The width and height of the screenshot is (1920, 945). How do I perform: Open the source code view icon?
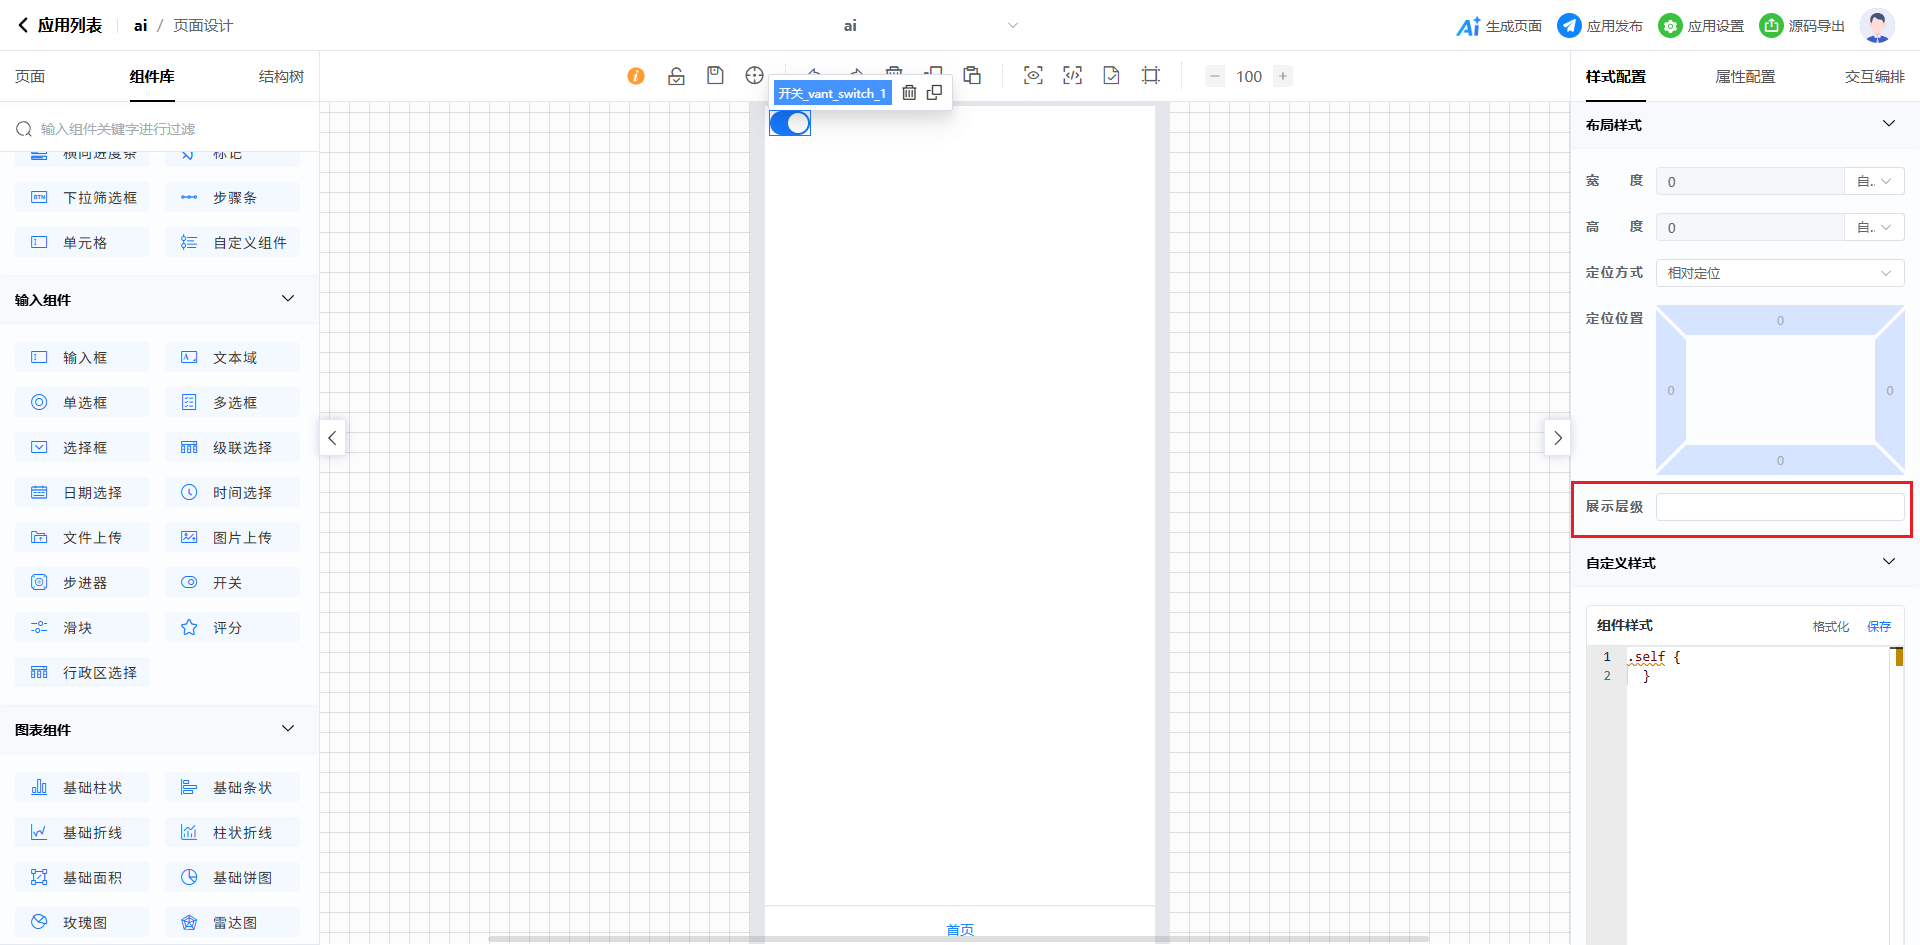coord(1072,76)
